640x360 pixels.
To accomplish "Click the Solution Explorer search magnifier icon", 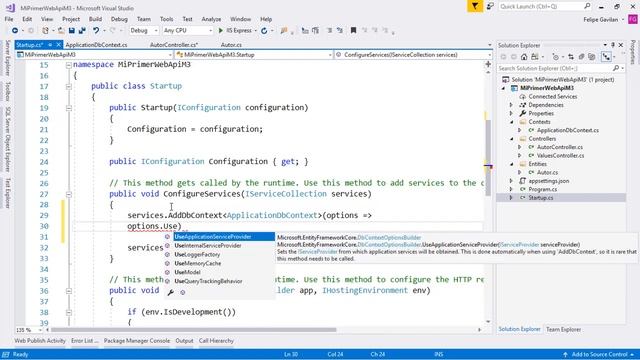I will coord(616,68).
